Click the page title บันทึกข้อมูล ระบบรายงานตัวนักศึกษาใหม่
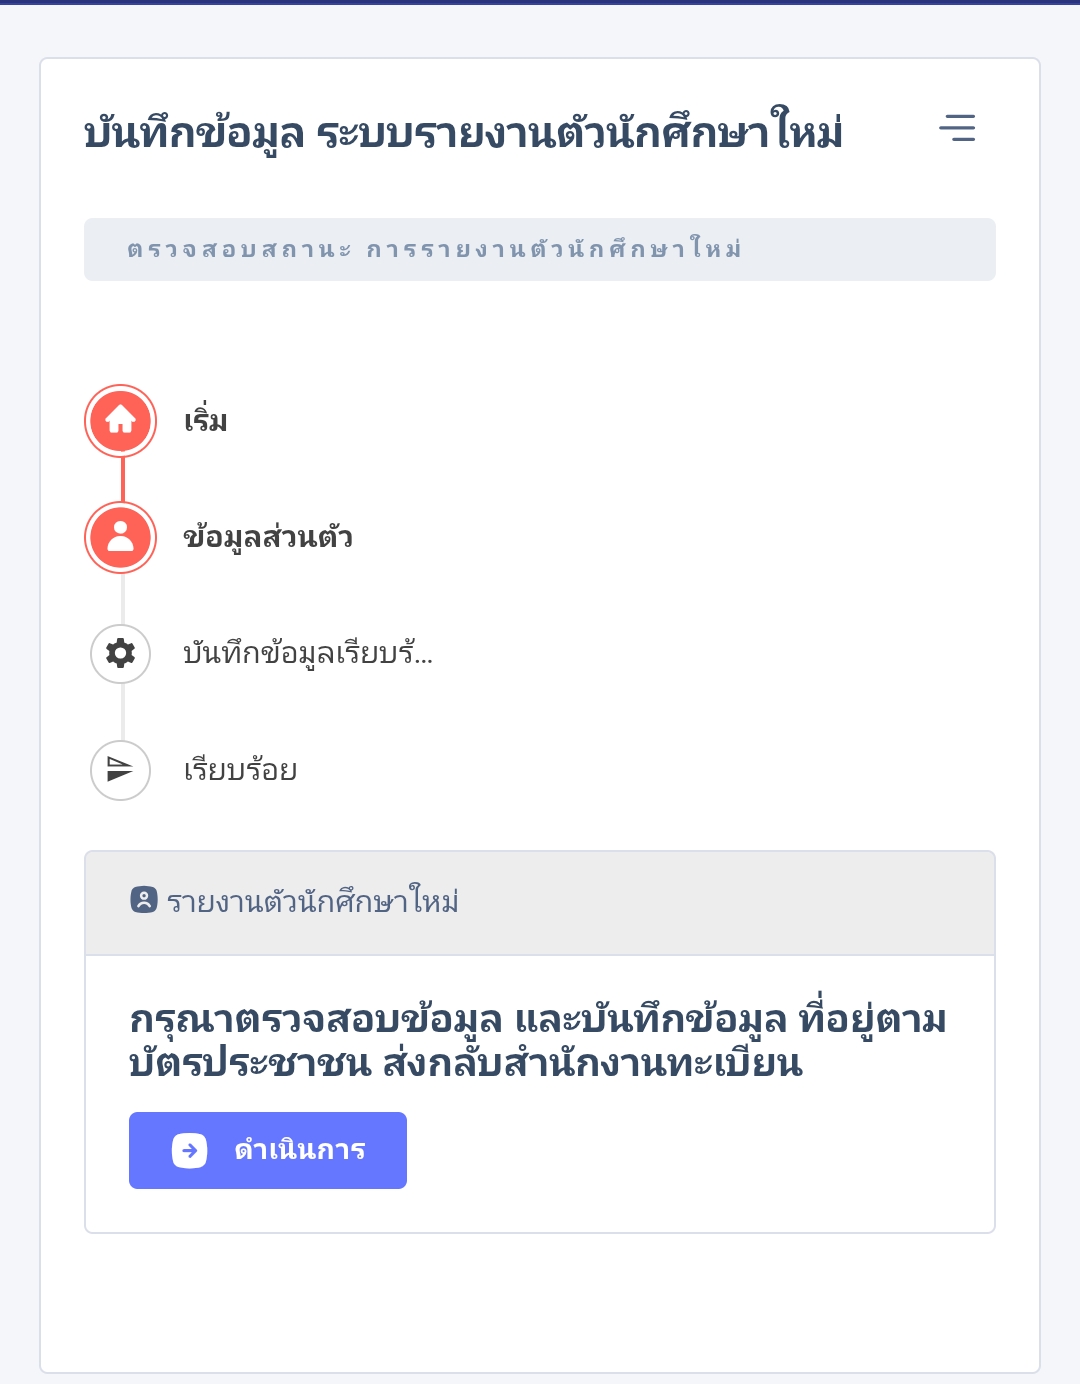The height and width of the screenshot is (1384, 1080). pos(463,132)
